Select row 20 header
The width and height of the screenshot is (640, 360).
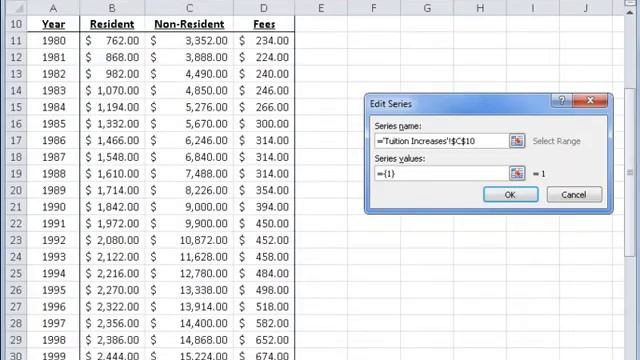pos(16,191)
